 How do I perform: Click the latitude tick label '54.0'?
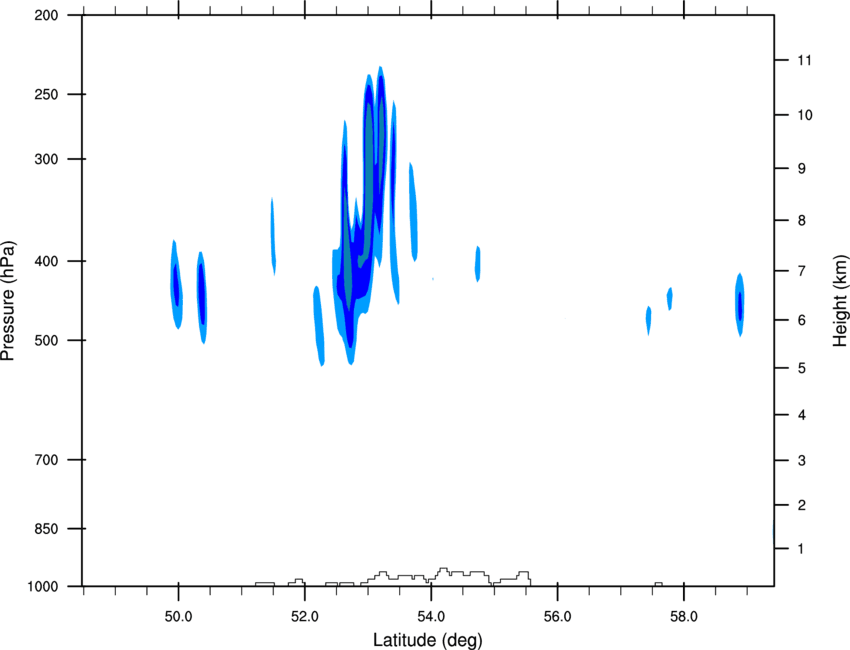pyautogui.click(x=431, y=617)
